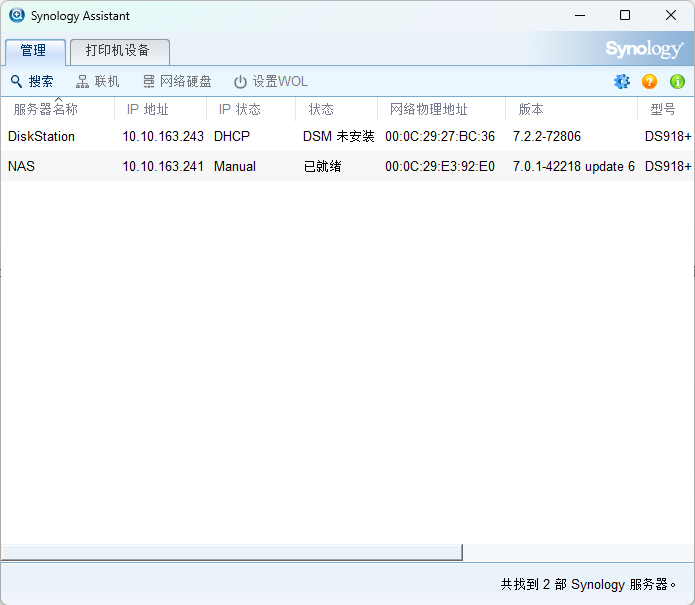Click the 已就绪 status cell
The width and height of the screenshot is (695, 605).
click(x=322, y=166)
